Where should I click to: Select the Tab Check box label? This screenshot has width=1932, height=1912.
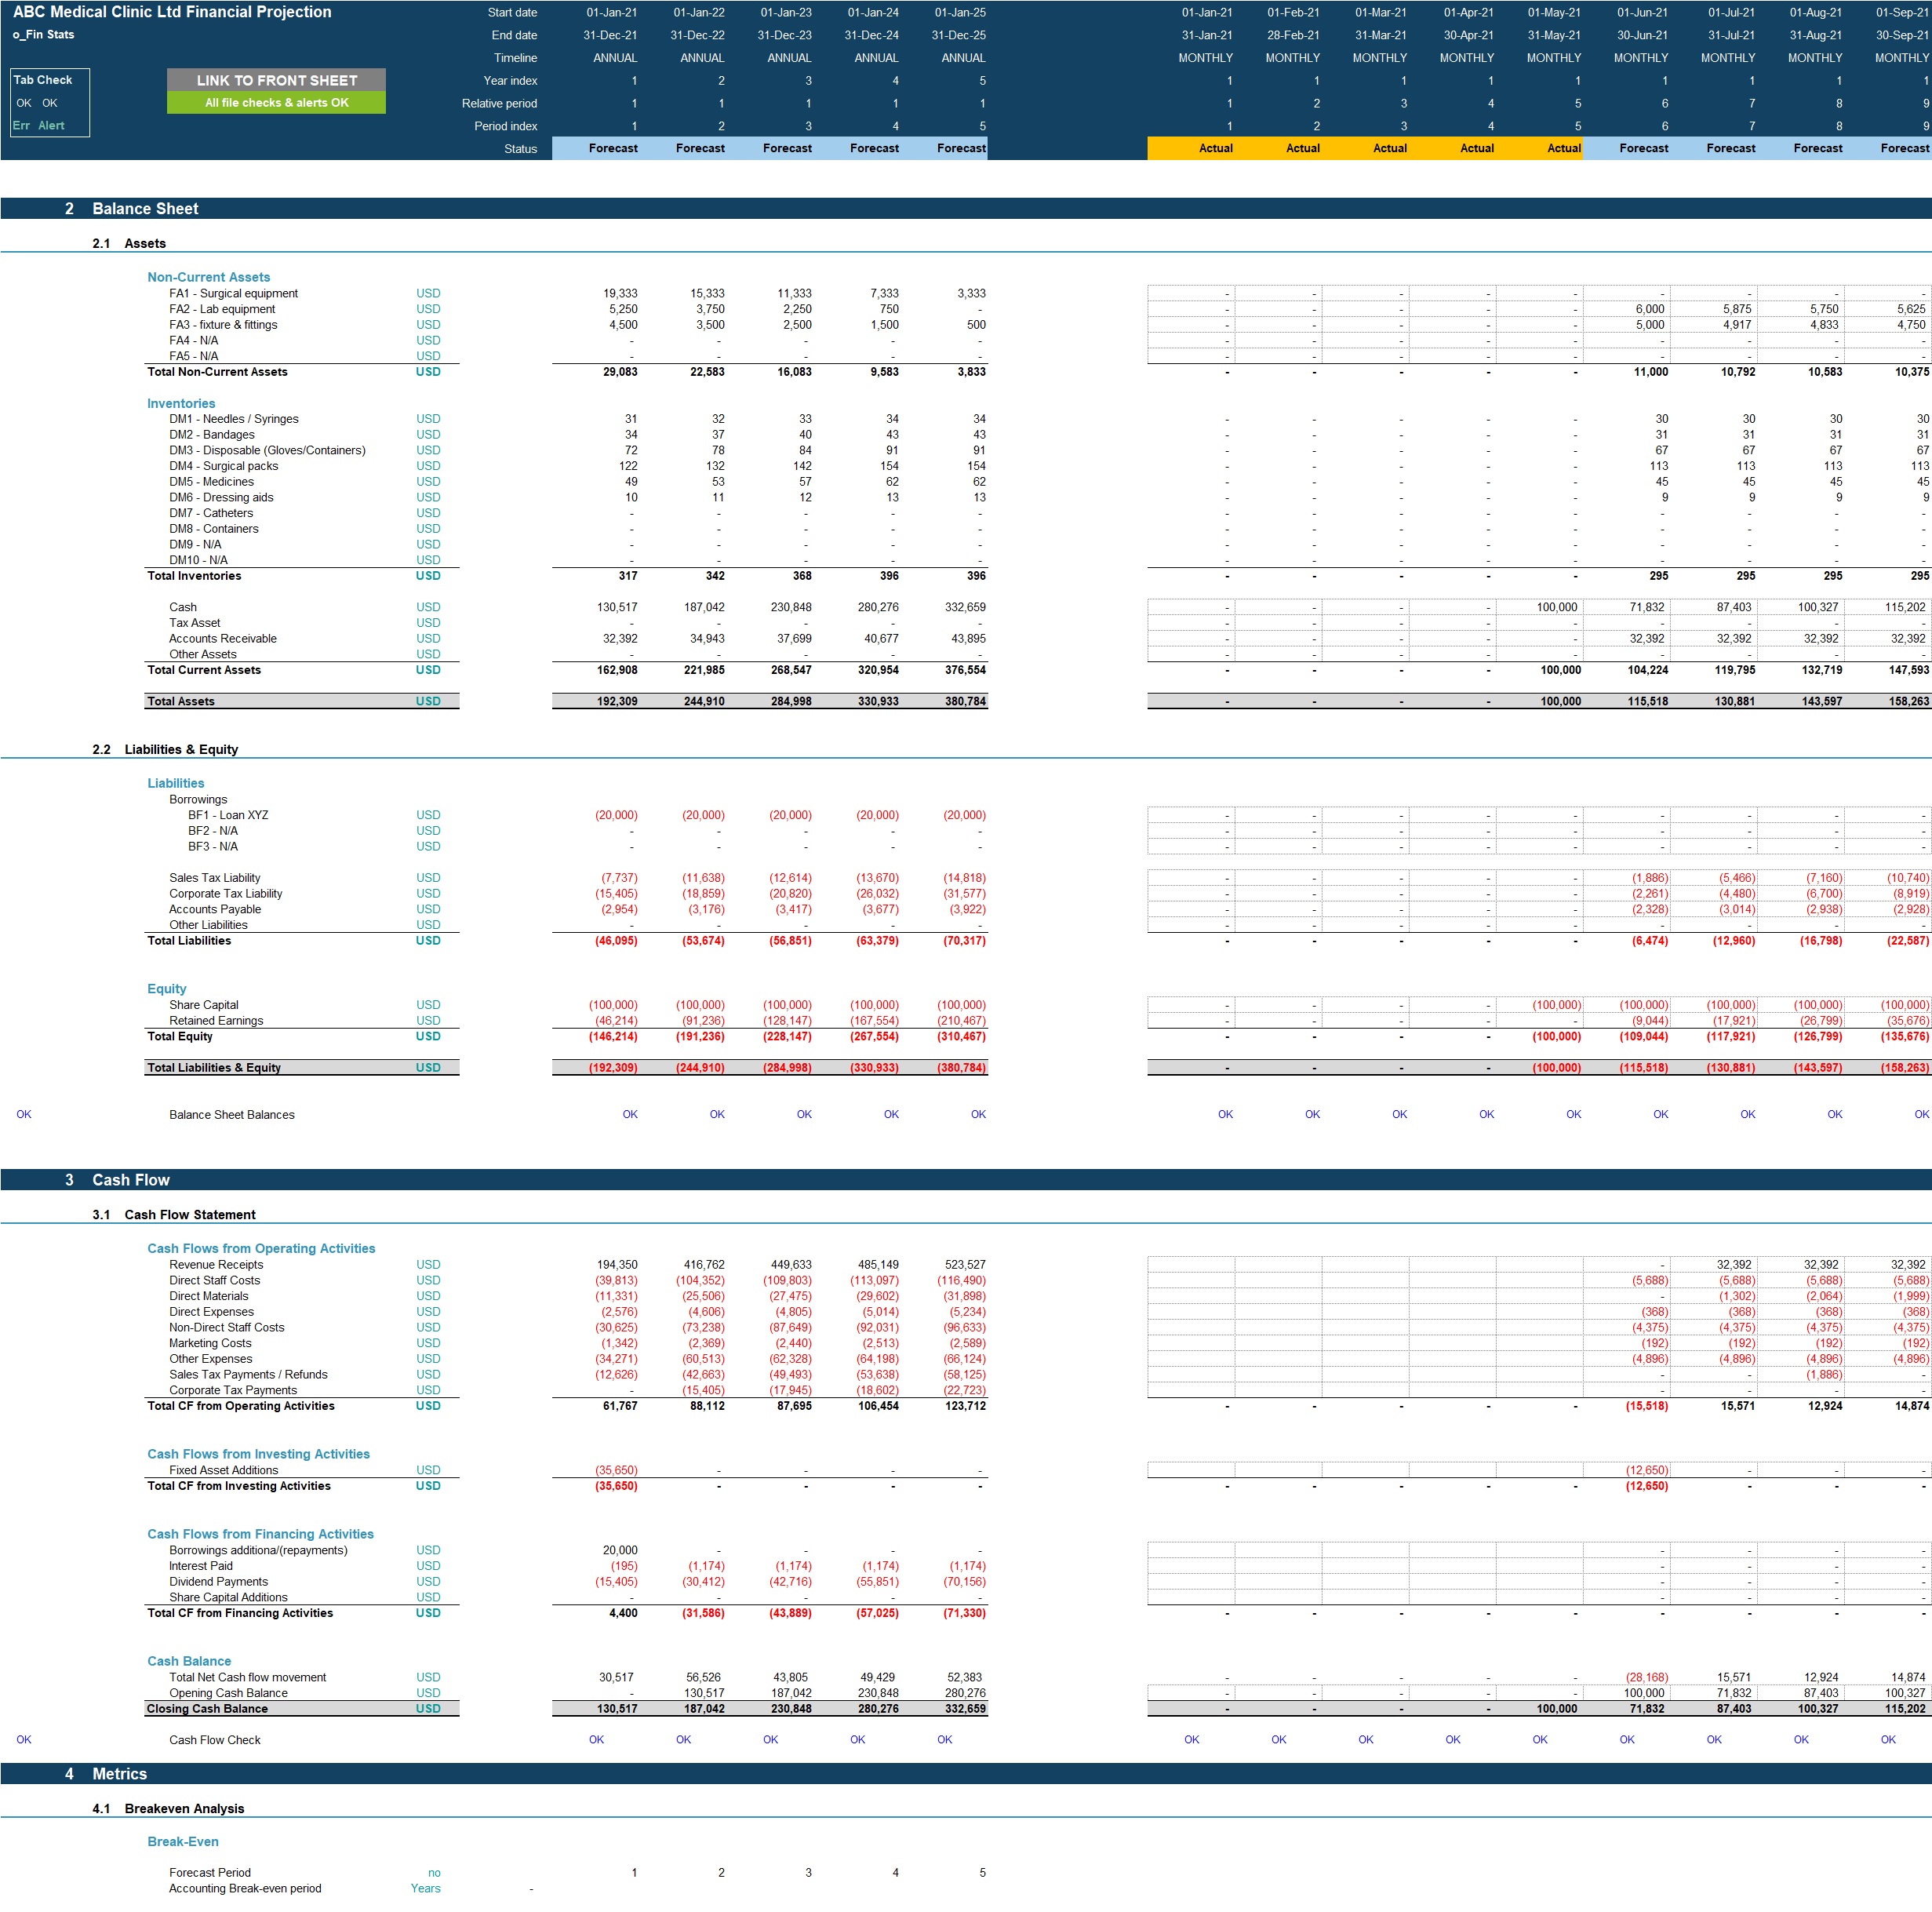point(43,80)
